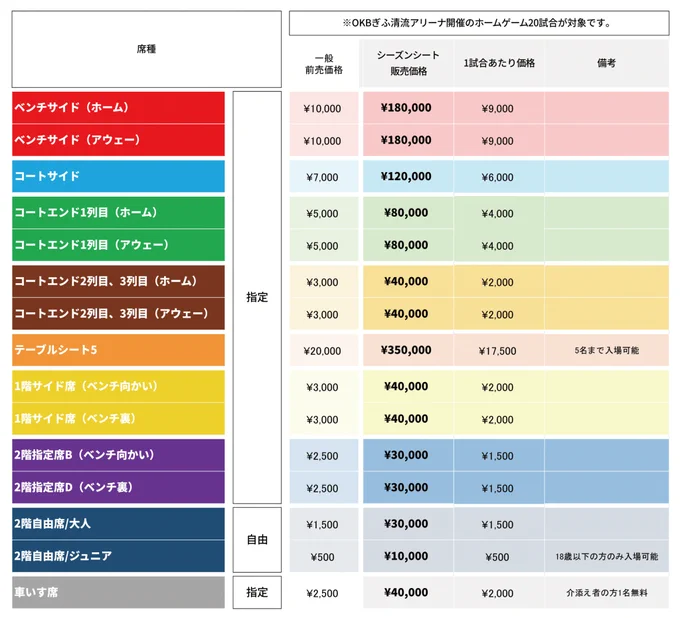
Task: Select the orange テーブルシート5 row
Action: coord(118,350)
